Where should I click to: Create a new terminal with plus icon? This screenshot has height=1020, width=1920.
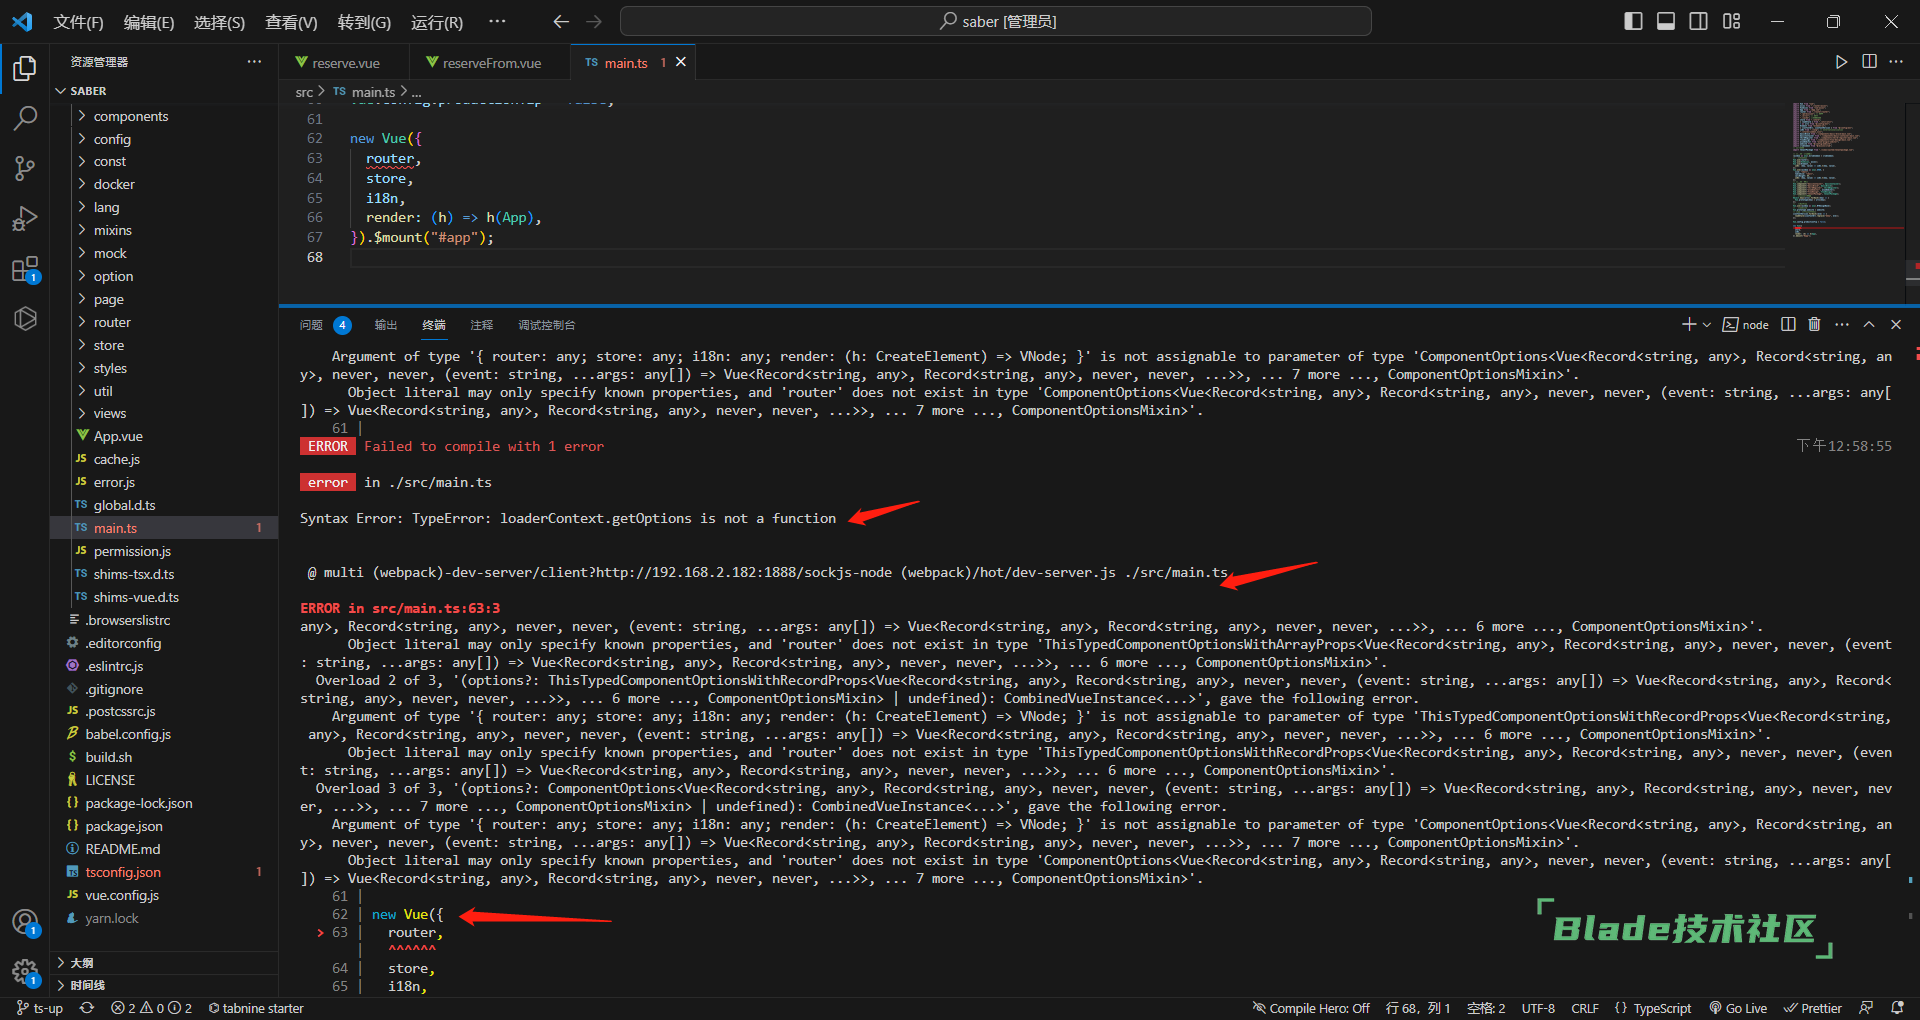click(1688, 324)
